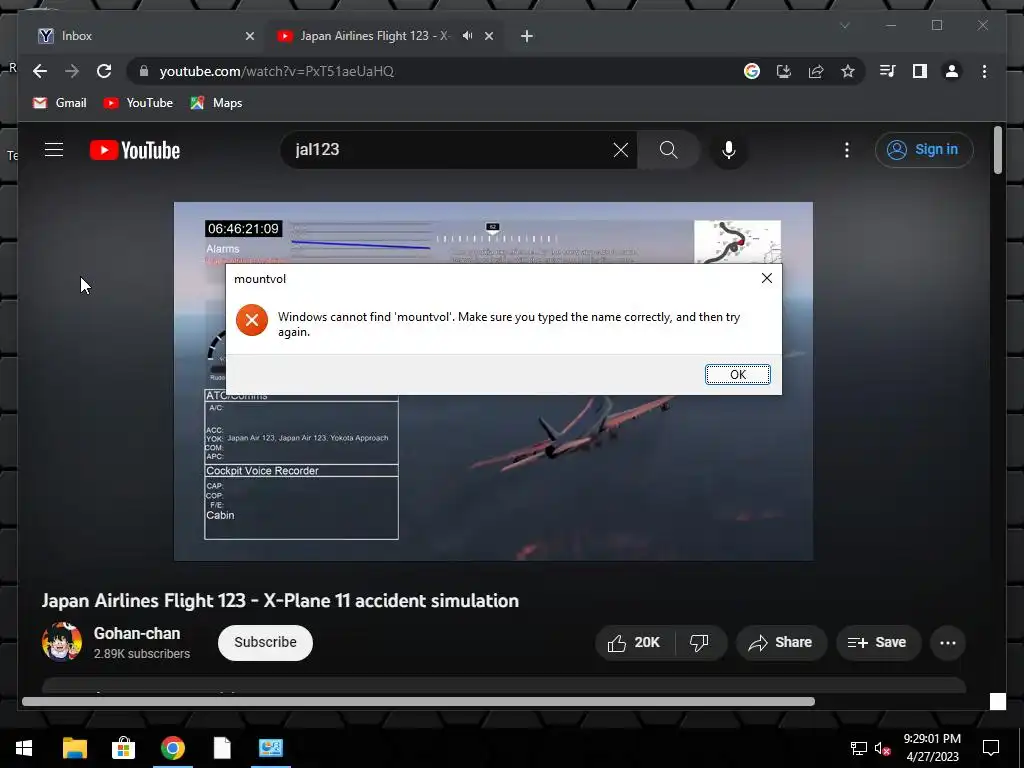Screen dimensions: 1024x768
Task: Open a new tab
Action: pos(527,36)
